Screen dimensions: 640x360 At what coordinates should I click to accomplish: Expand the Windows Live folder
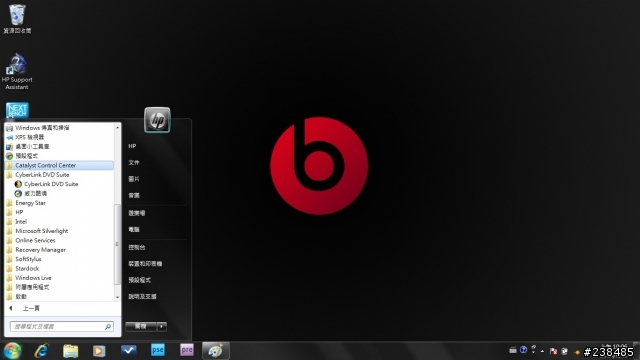[x=59, y=278]
